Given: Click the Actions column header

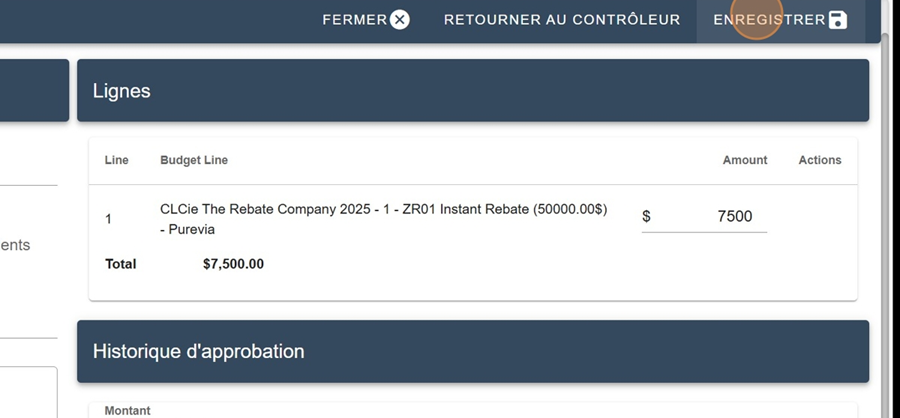Looking at the screenshot, I should 820,160.
